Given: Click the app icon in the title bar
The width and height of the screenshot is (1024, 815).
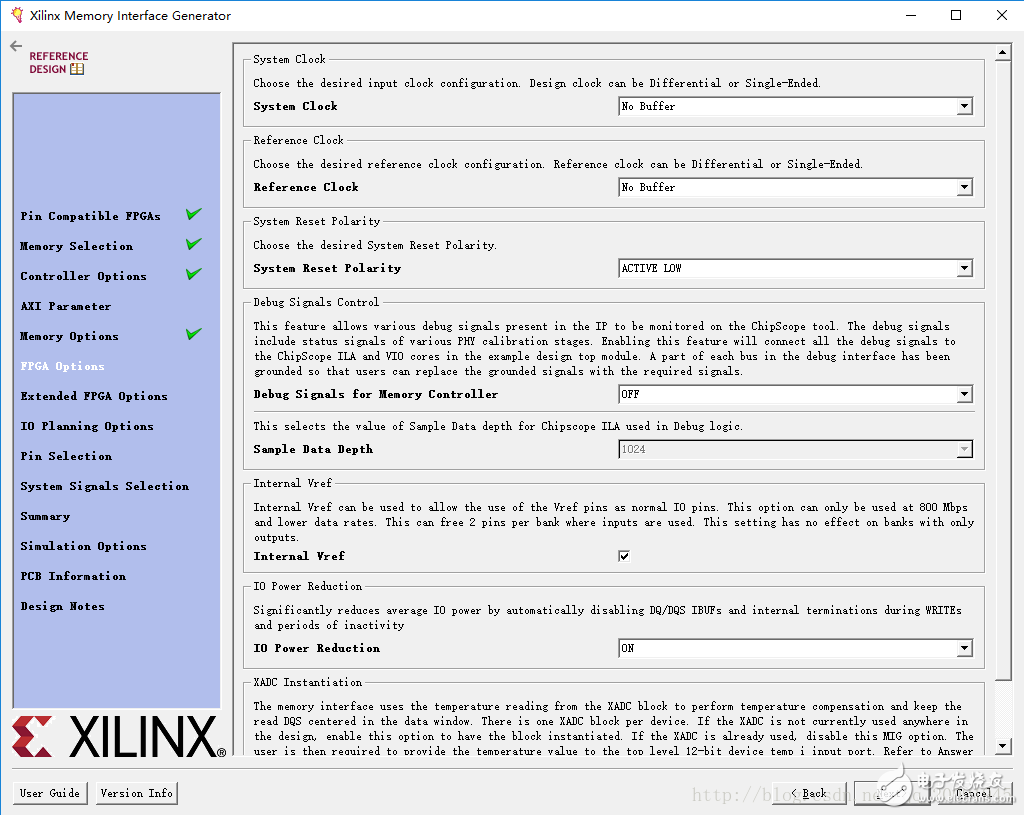Looking at the screenshot, I should (16, 15).
